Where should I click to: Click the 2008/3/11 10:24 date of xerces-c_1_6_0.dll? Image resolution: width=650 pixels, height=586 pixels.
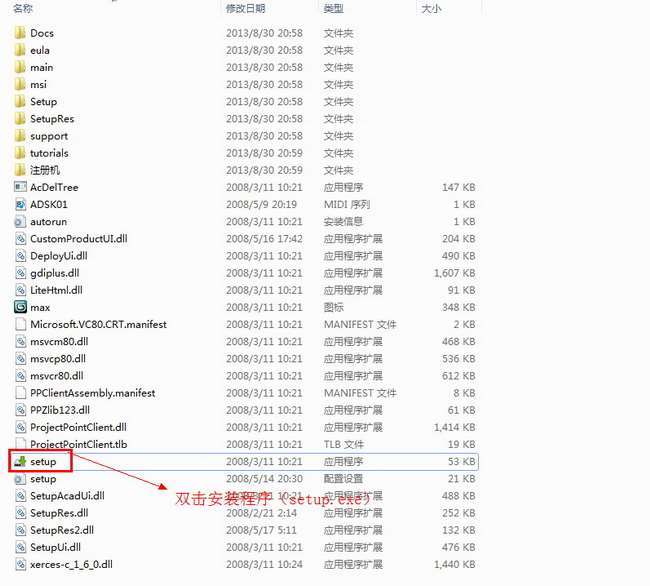pos(264,564)
